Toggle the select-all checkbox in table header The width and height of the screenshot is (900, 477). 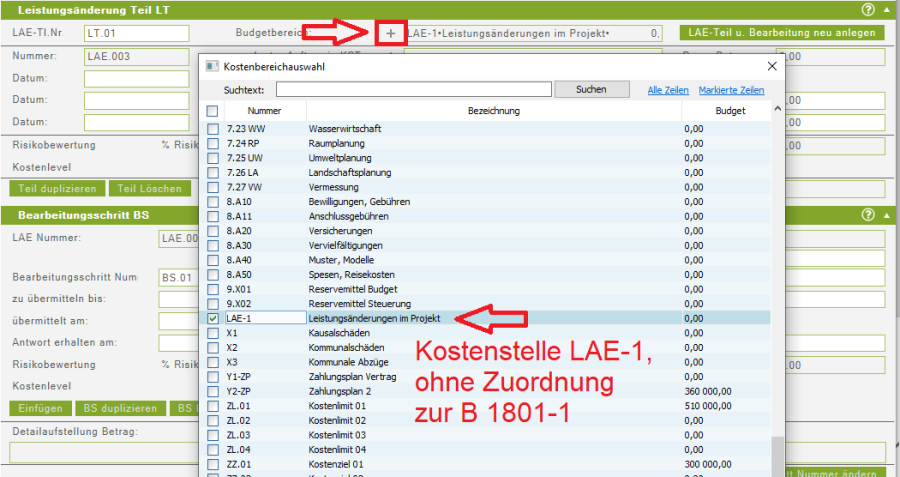(212, 111)
